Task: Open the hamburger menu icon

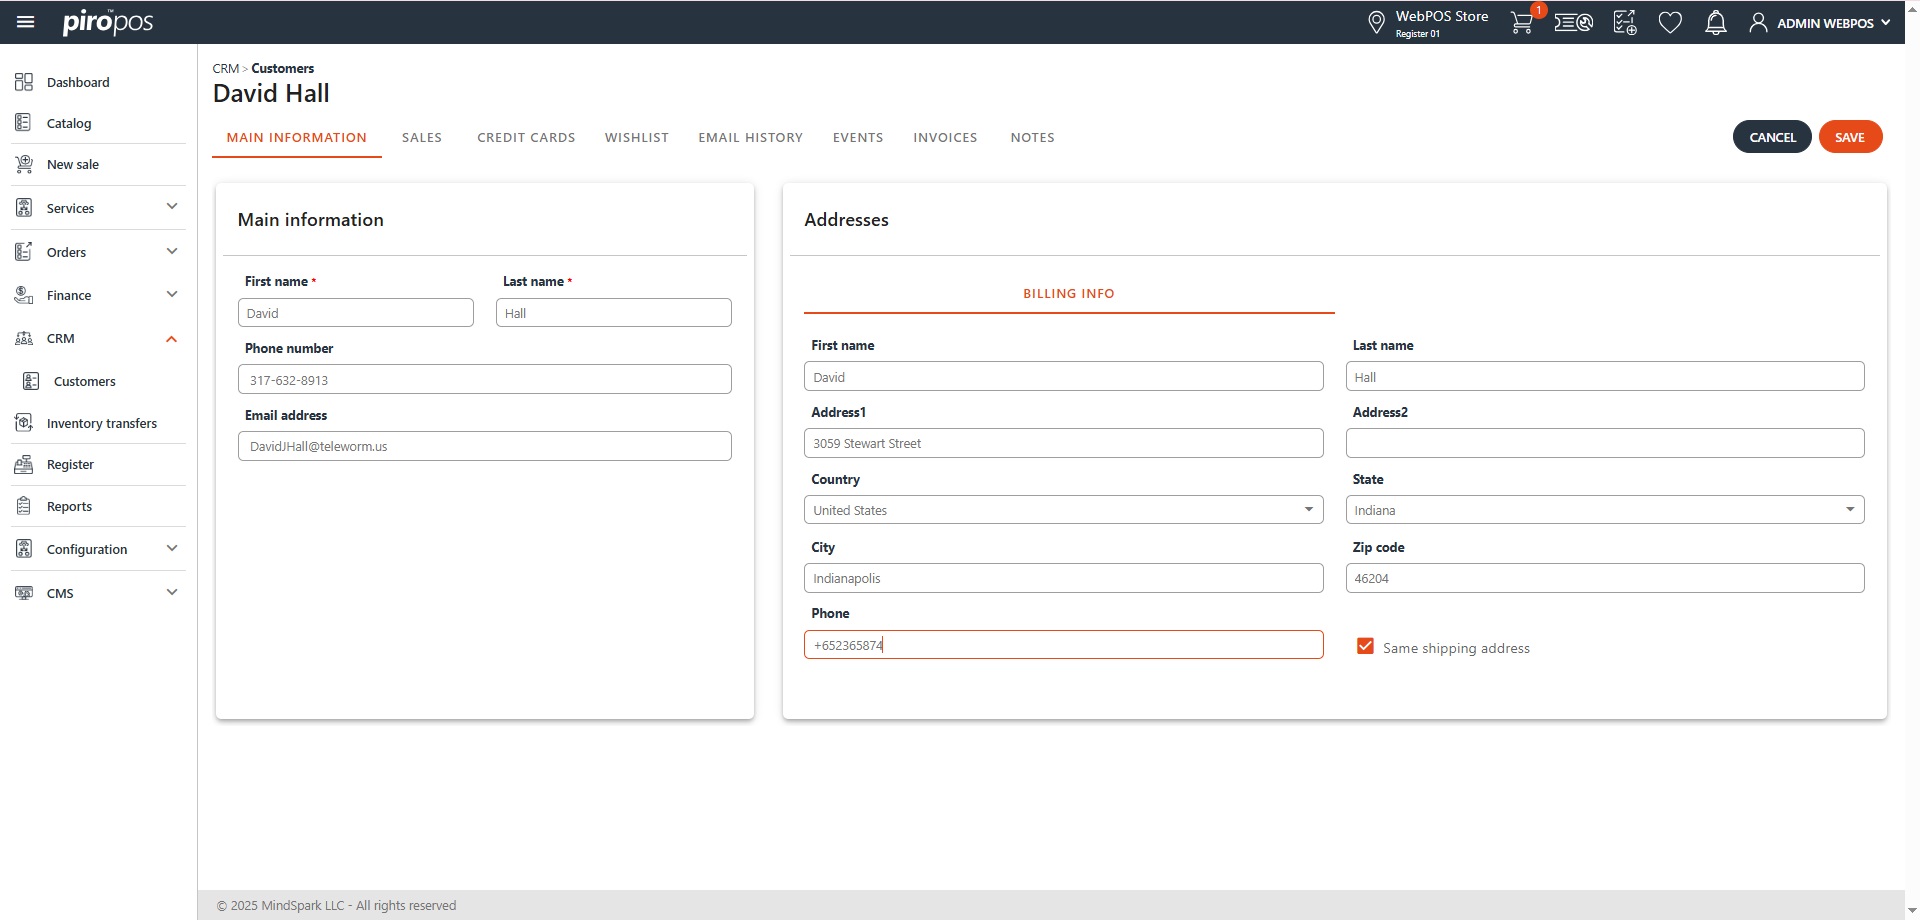Action: pos(26,22)
